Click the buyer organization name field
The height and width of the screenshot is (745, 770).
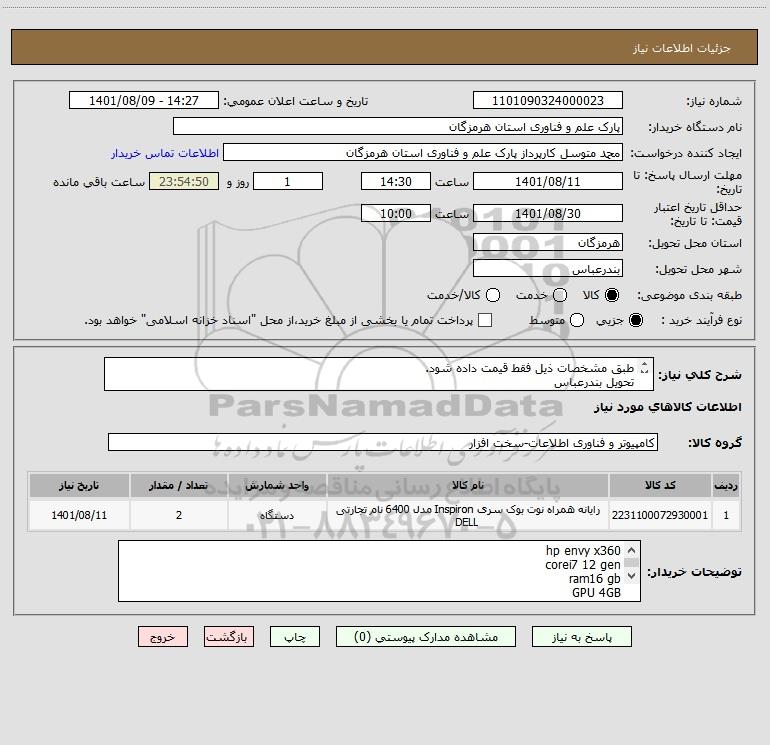[x=398, y=127]
